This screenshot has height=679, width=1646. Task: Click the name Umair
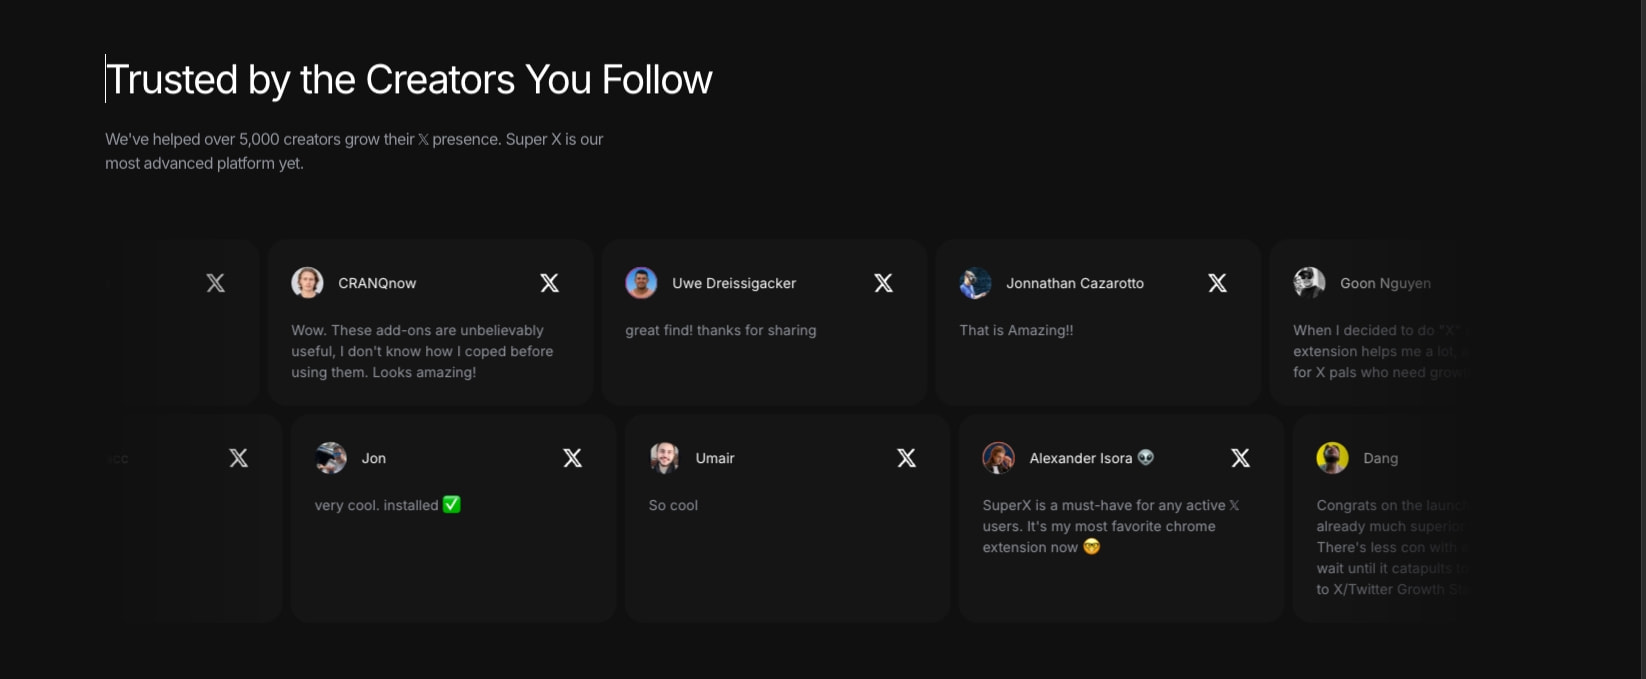pos(715,459)
